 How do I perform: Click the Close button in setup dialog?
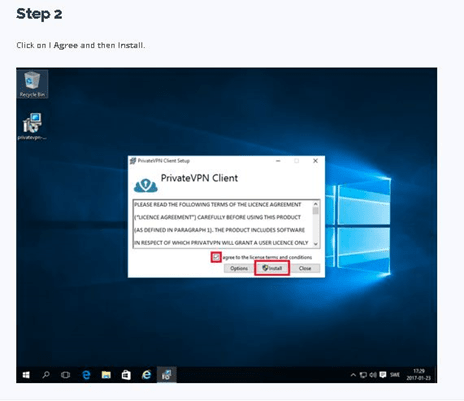(x=305, y=268)
